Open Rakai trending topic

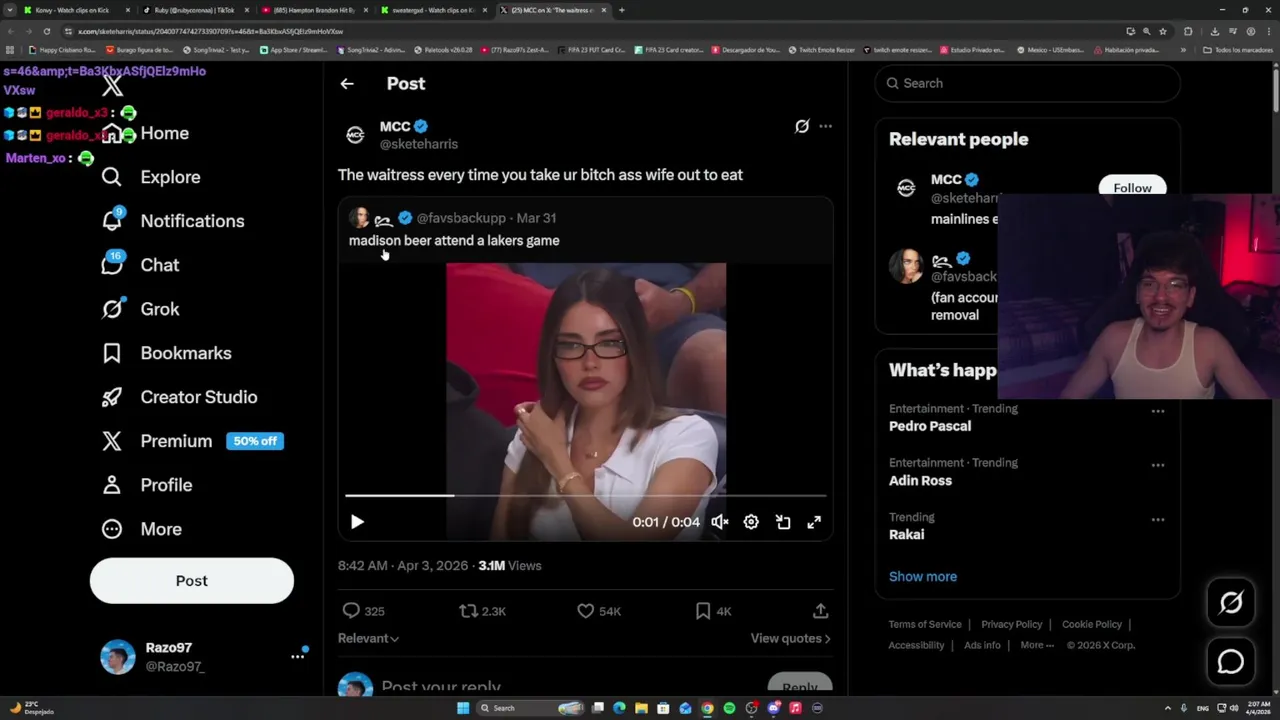point(906,534)
